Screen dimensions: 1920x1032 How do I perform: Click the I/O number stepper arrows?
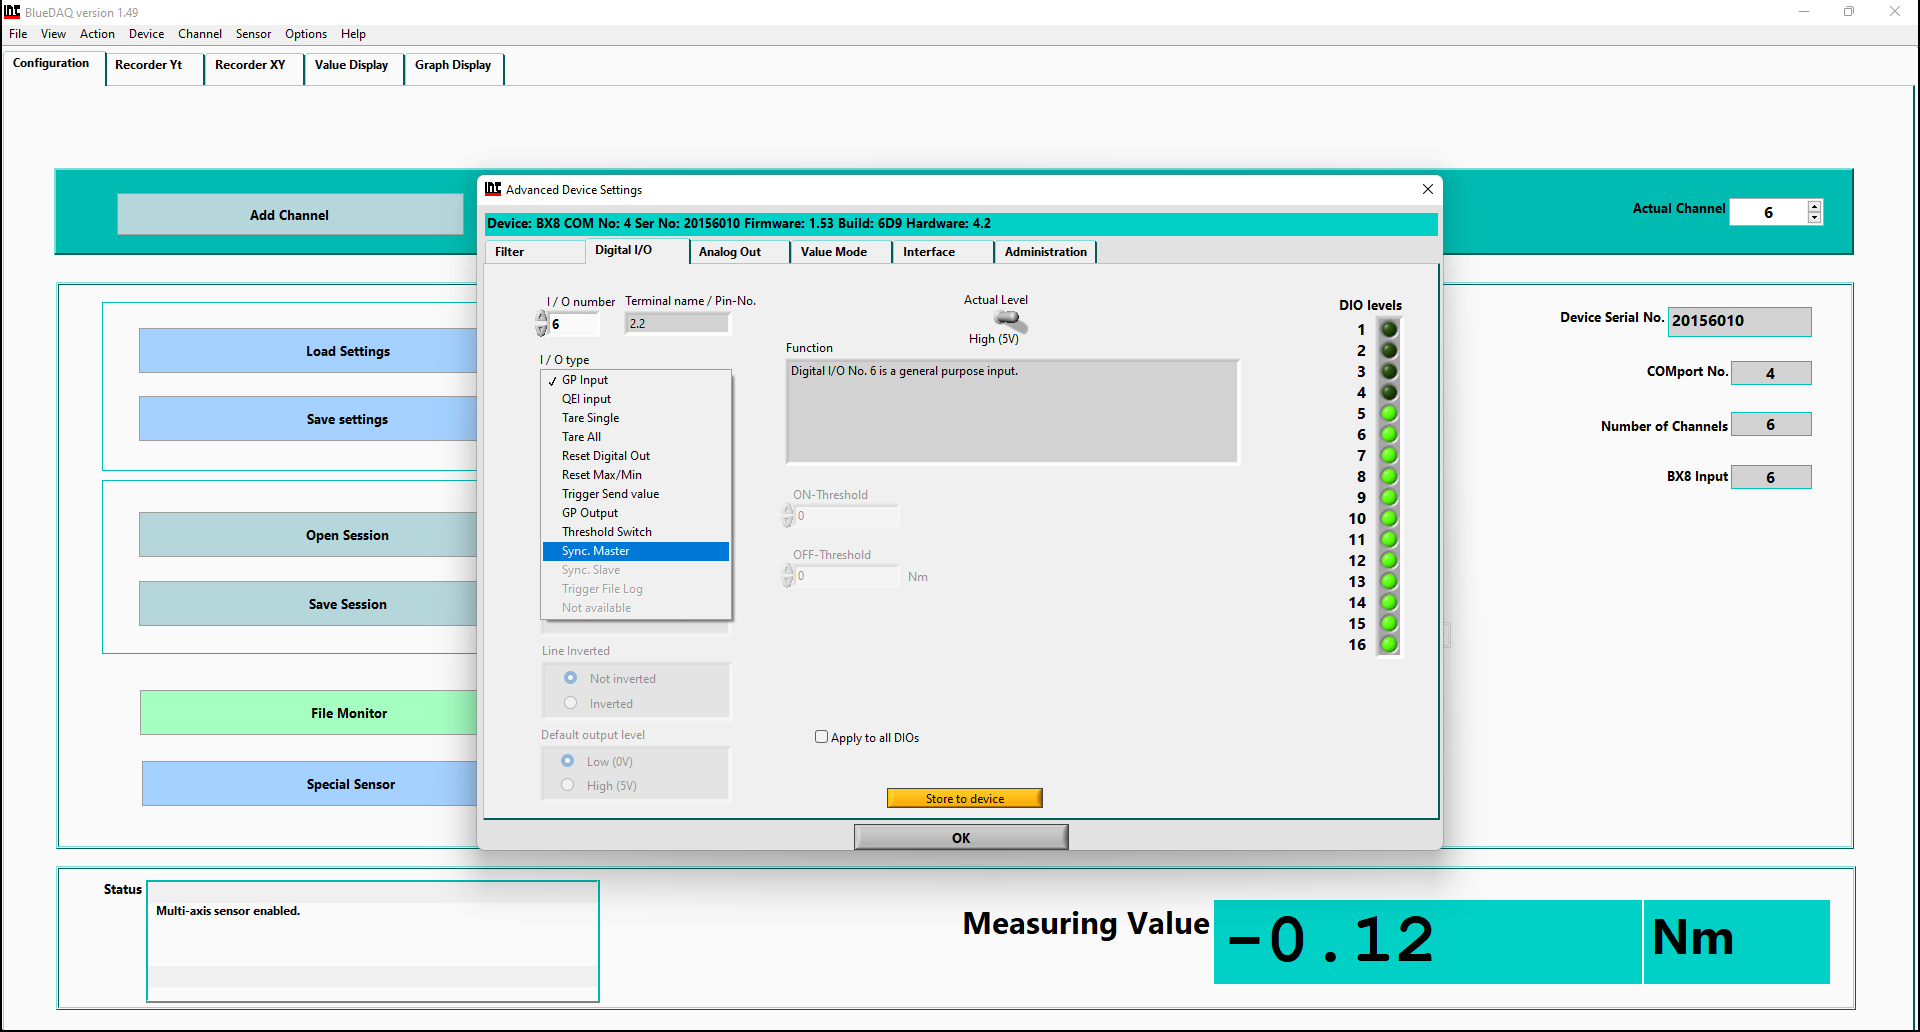[542, 323]
